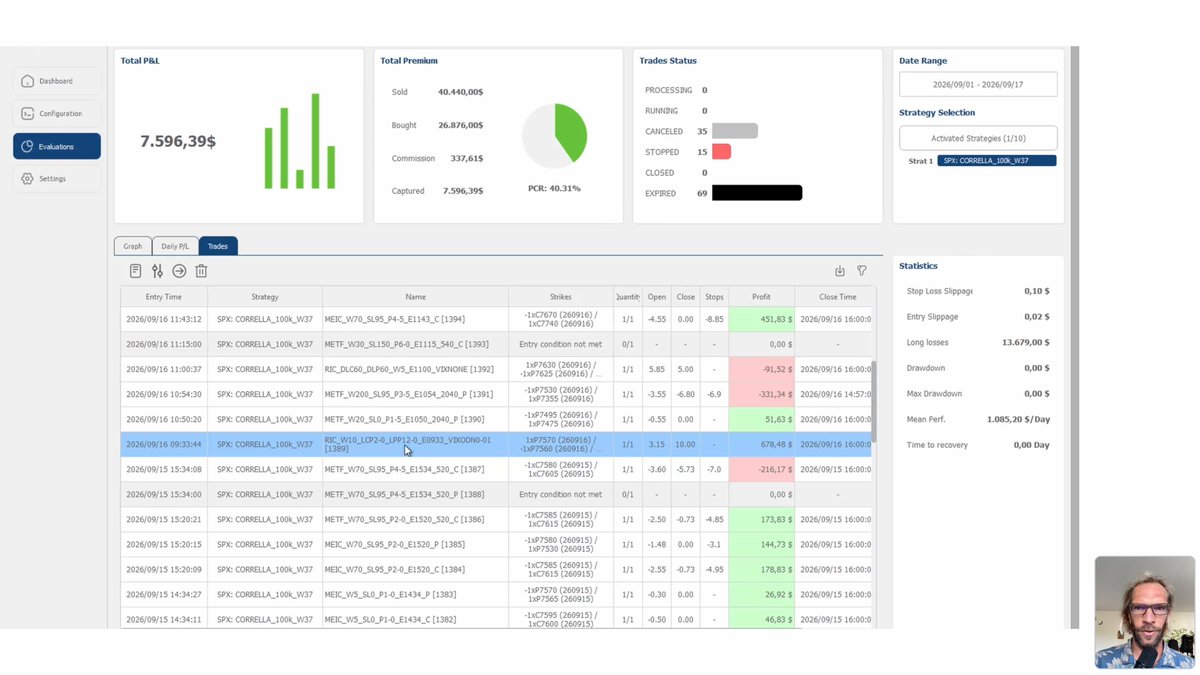Screen dimensions: 1200x675
Task: Click the gray CANCELED status bar
Action: 735,131
